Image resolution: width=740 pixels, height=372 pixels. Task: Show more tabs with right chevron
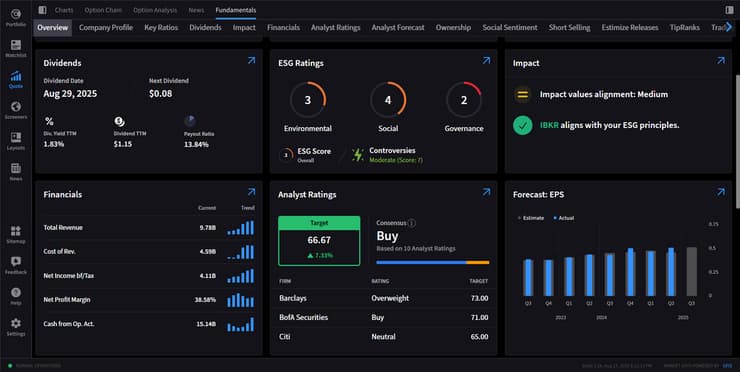tap(729, 27)
